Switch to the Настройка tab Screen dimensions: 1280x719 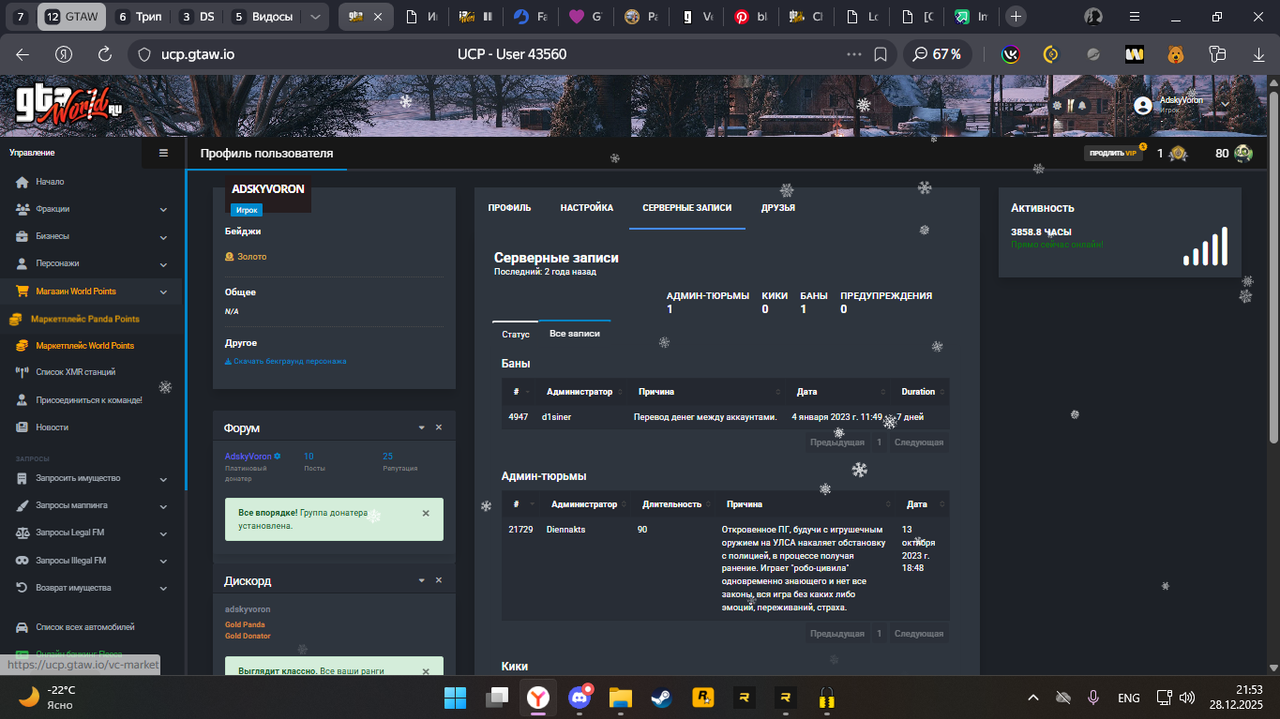[x=587, y=208]
